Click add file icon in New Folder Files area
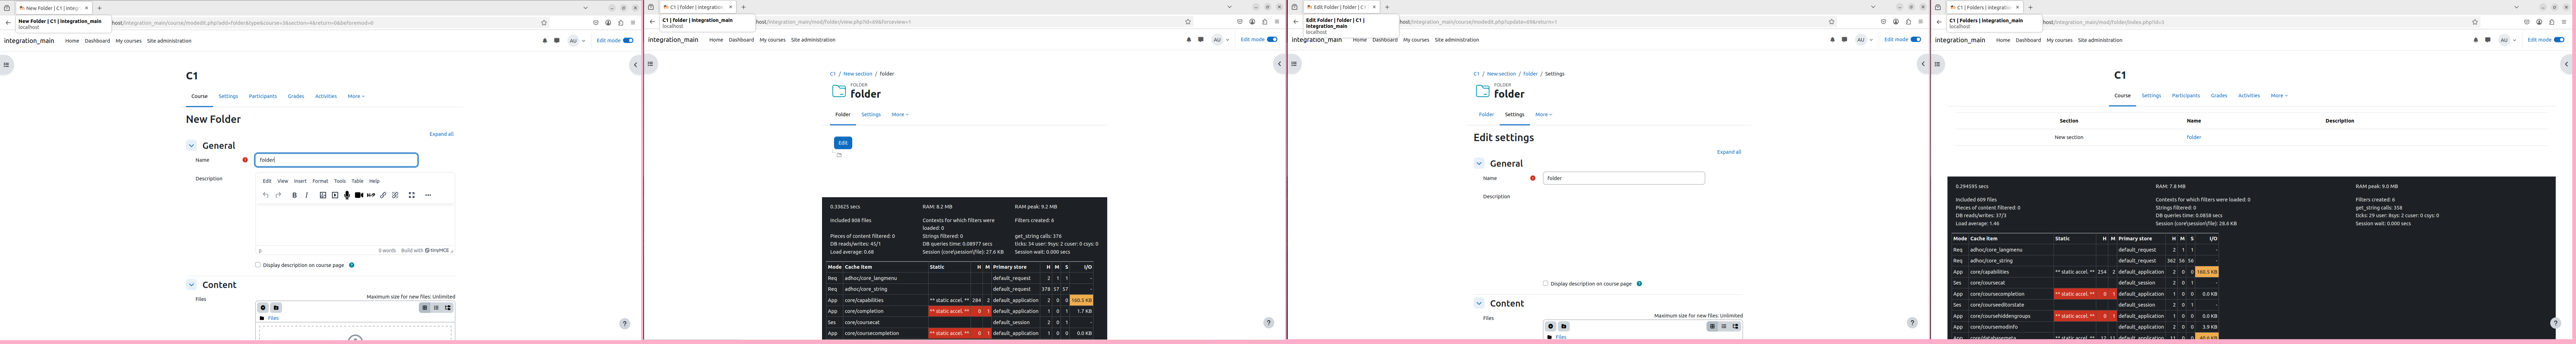The image size is (2576, 344). [263, 308]
